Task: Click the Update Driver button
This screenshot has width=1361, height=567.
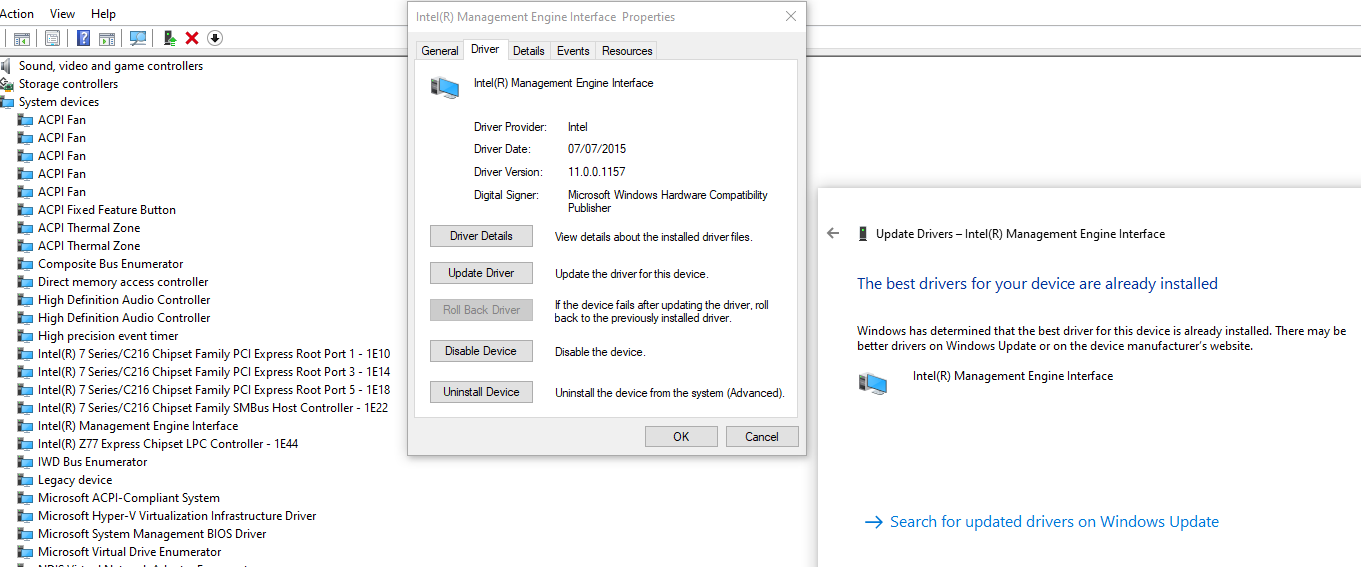Action: (x=481, y=273)
